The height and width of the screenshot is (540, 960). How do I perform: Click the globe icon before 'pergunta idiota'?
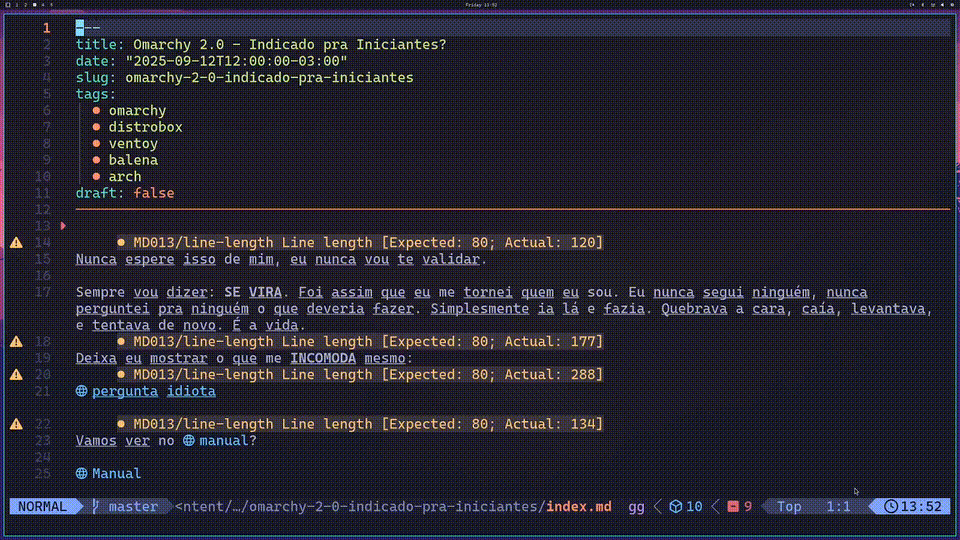(81, 391)
